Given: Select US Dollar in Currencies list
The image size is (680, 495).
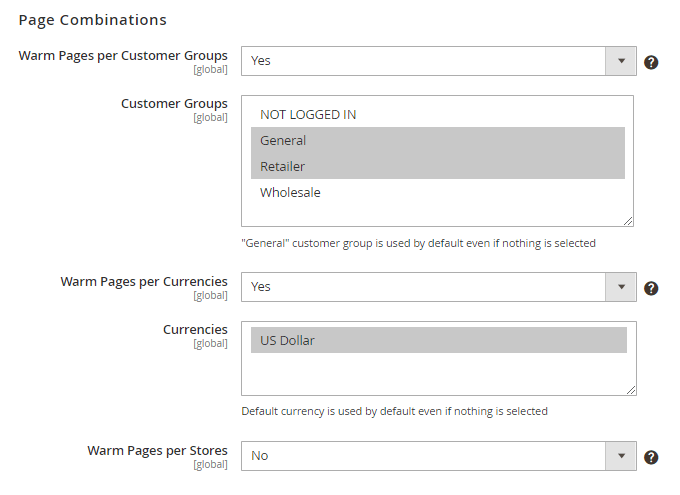Looking at the screenshot, I should tap(288, 341).
